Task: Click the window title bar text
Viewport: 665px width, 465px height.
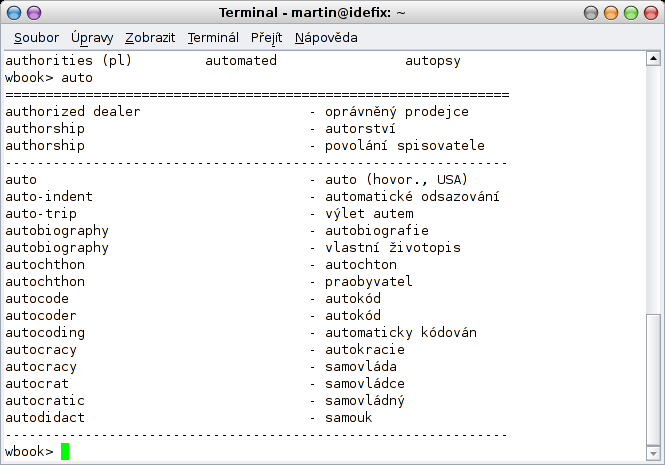Action: click(312, 13)
